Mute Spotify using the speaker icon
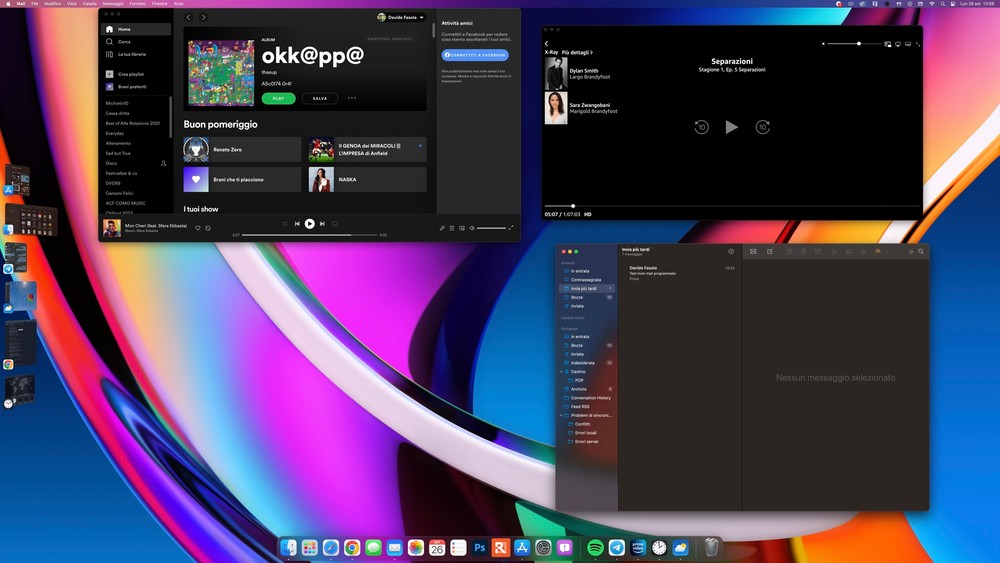The image size is (1000, 563). tap(471, 228)
